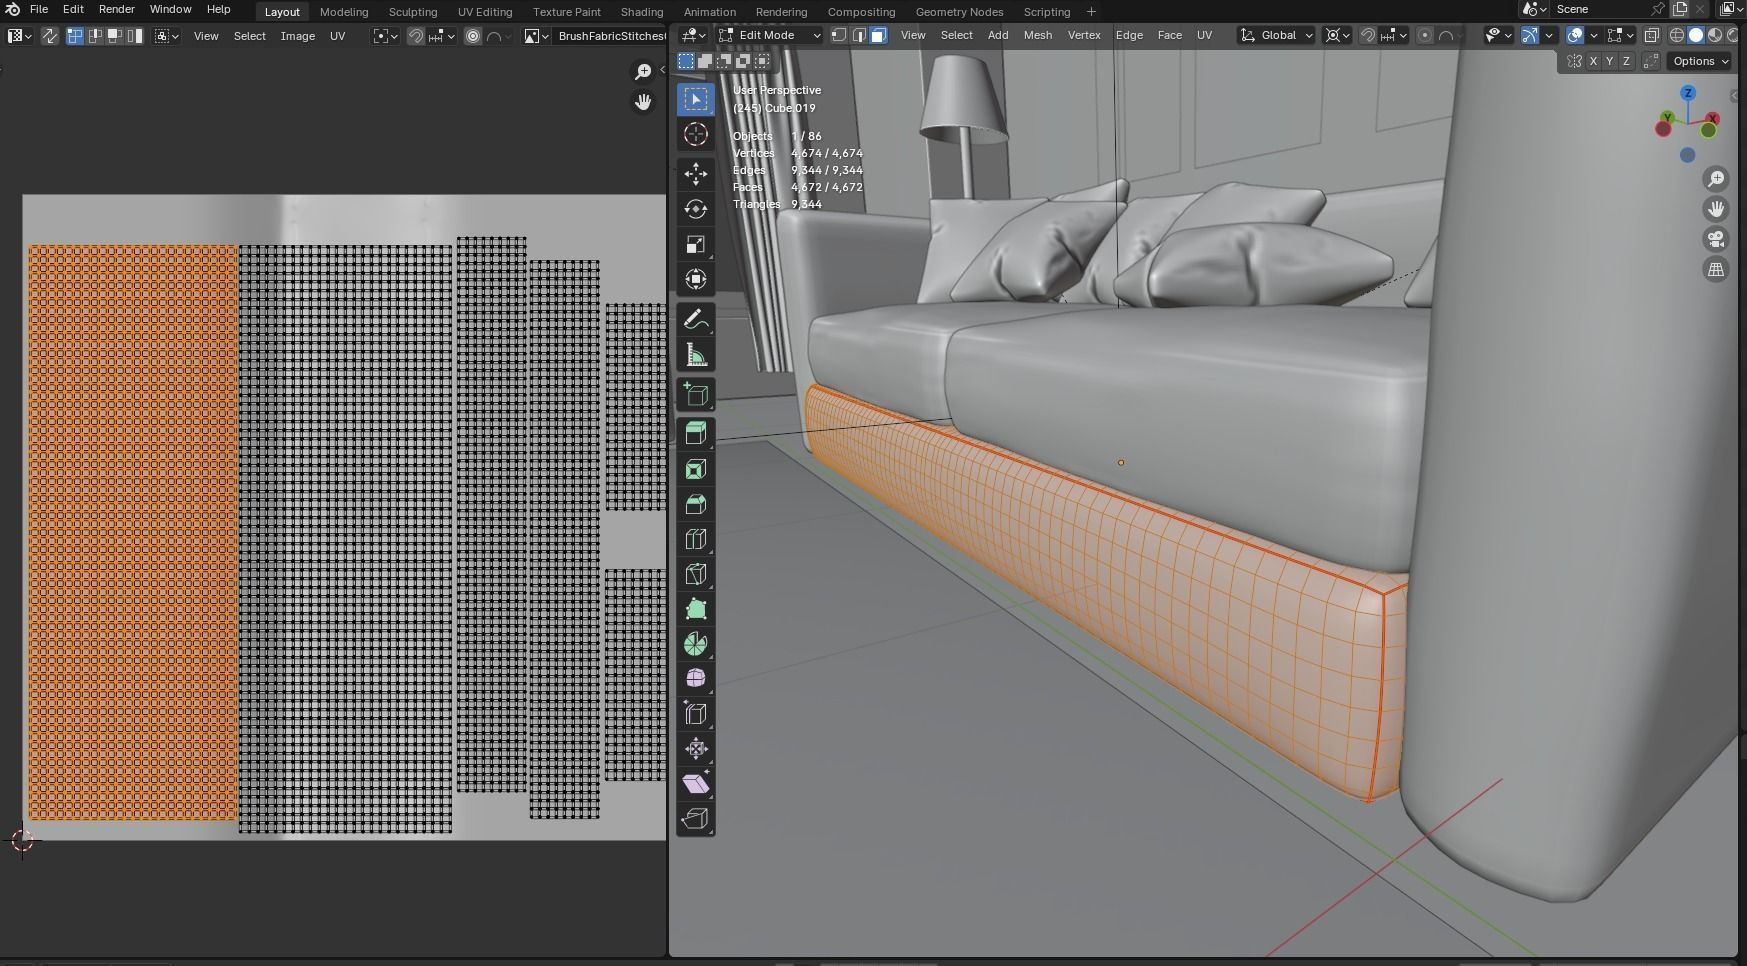Image resolution: width=1747 pixels, height=966 pixels.
Task: Open the 3D viewport editor type dropdown
Action: pyautogui.click(x=694, y=35)
